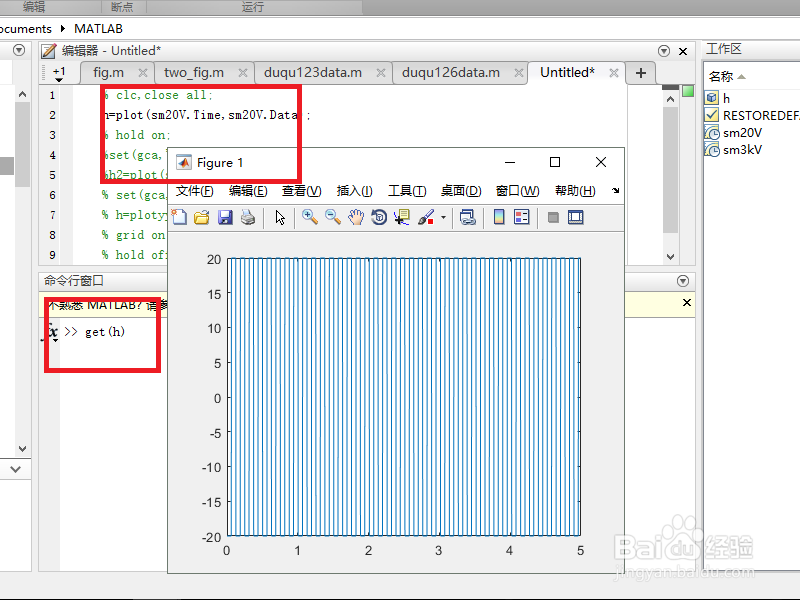The image size is (800, 600).
Task: Open editor panel actions dropdown
Action: point(664,51)
